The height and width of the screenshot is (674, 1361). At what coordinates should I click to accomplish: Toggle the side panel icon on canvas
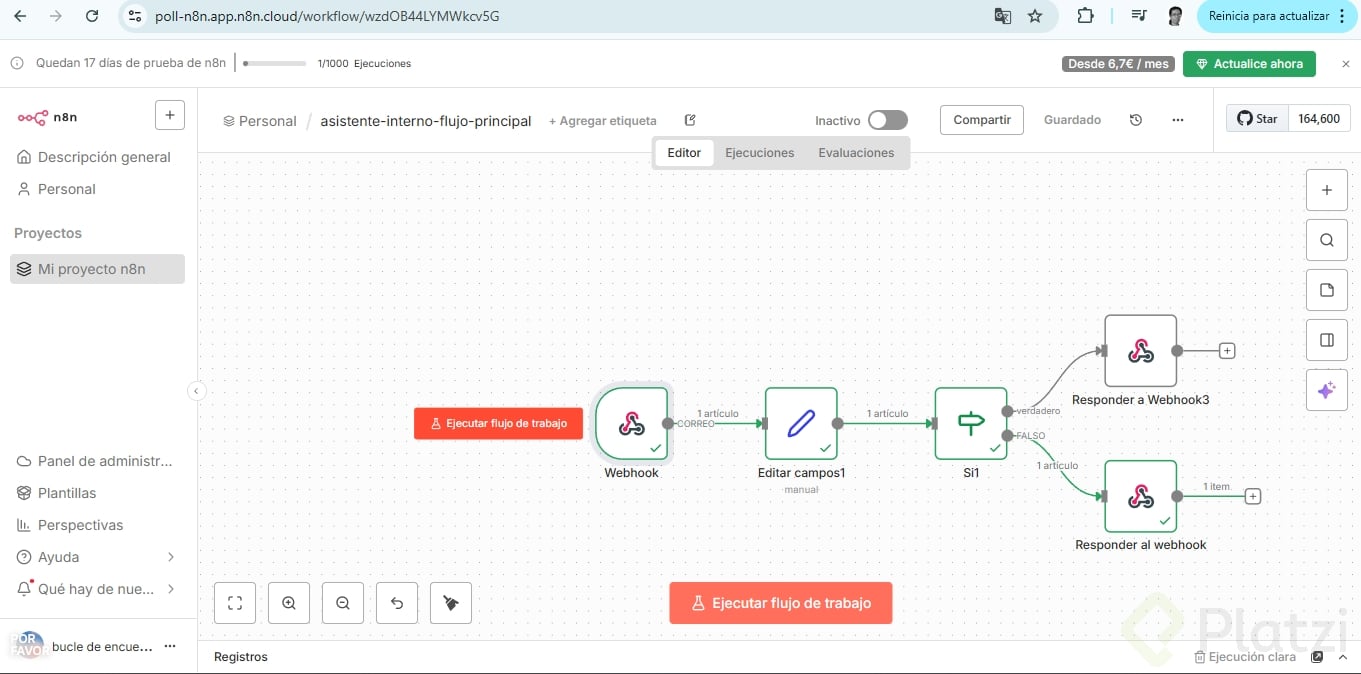coord(1327,340)
